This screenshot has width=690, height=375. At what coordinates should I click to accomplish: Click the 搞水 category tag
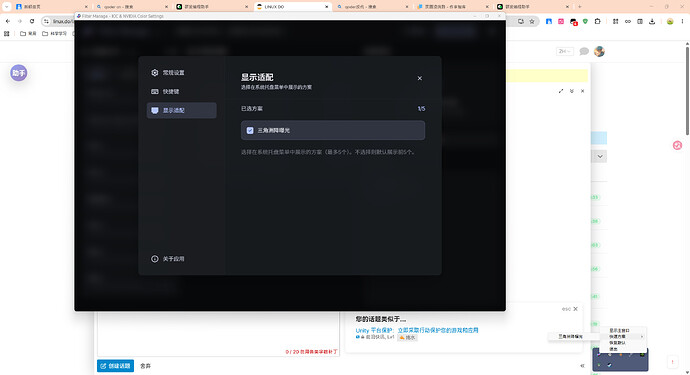tap(407, 338)
